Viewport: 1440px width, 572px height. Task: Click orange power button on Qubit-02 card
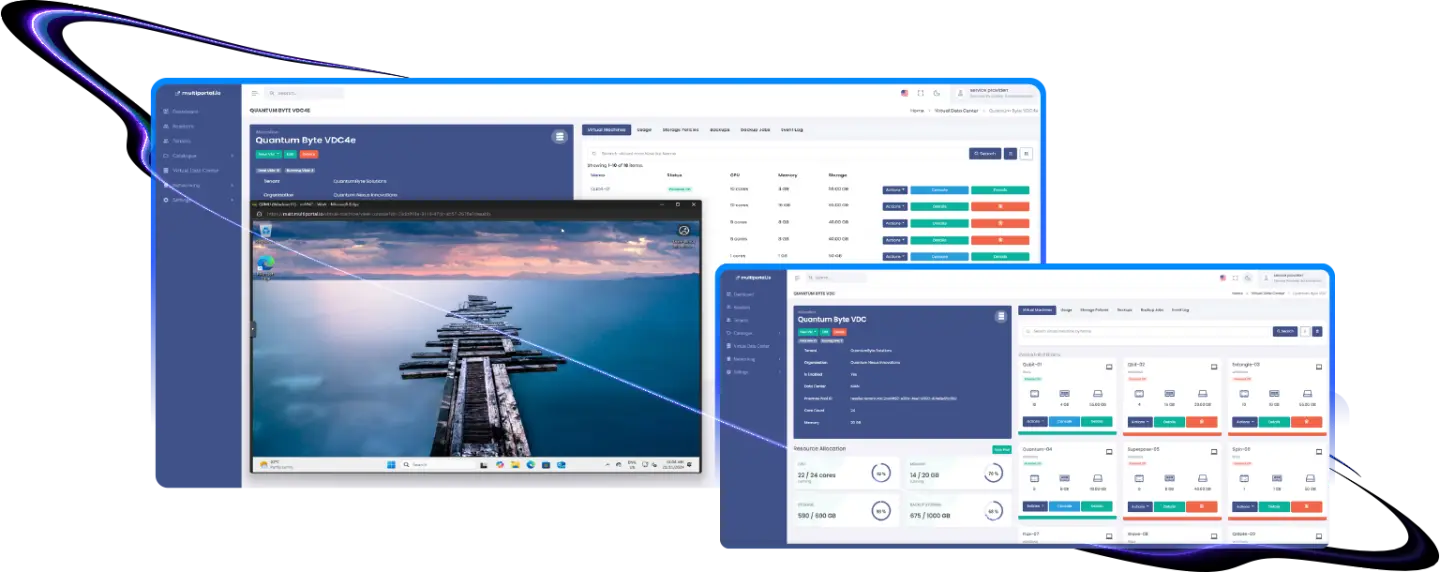(x=1201, y=422)
